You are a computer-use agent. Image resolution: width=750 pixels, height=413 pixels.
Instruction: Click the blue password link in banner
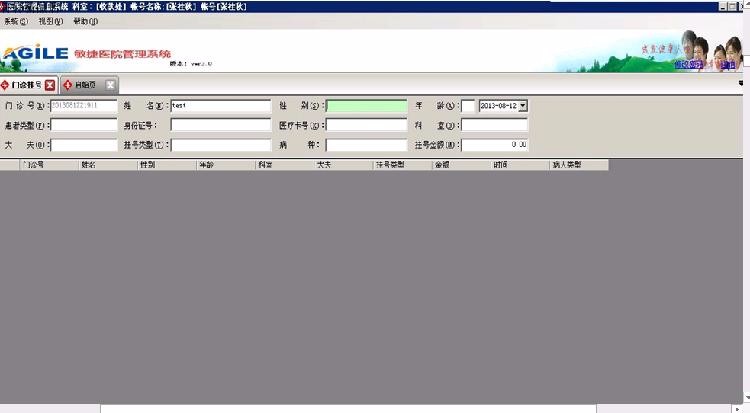point(689,64)
